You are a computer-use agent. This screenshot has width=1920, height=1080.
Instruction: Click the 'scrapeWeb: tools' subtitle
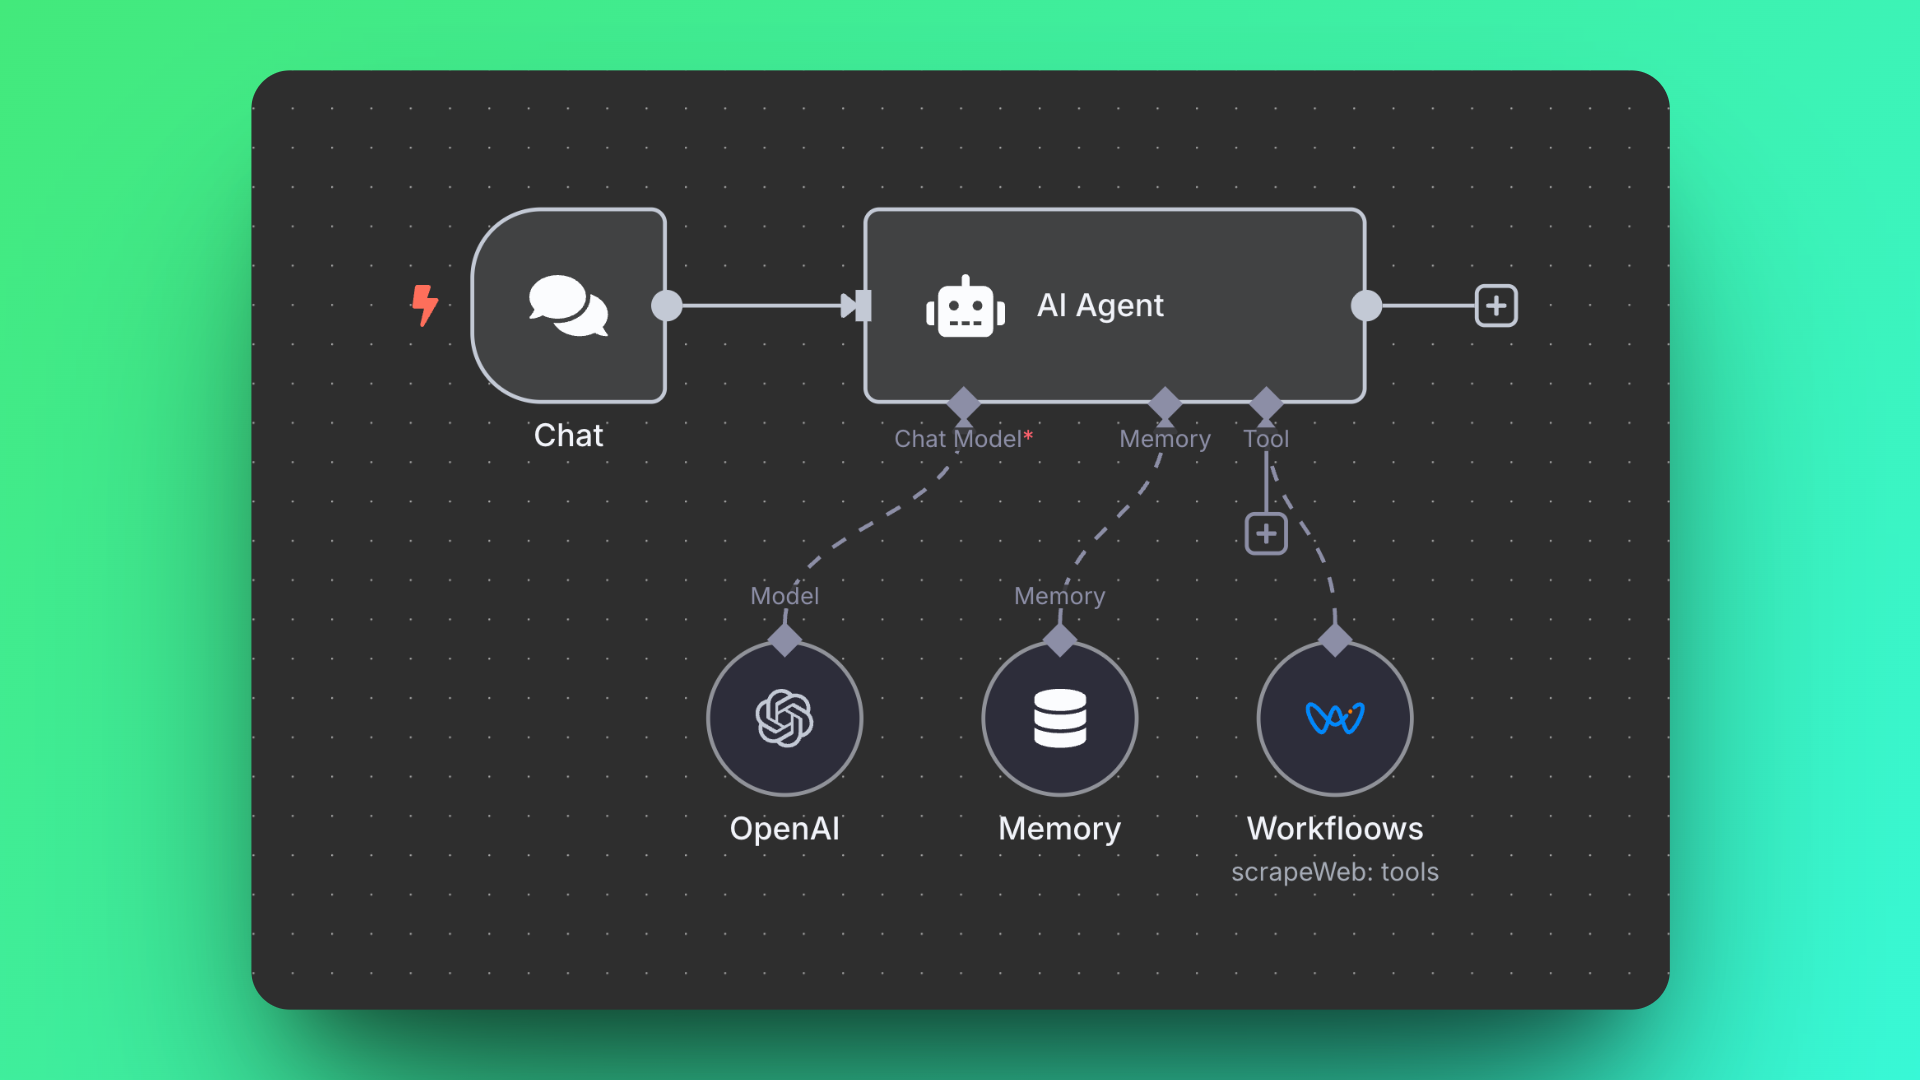[x=1335, y=872]
